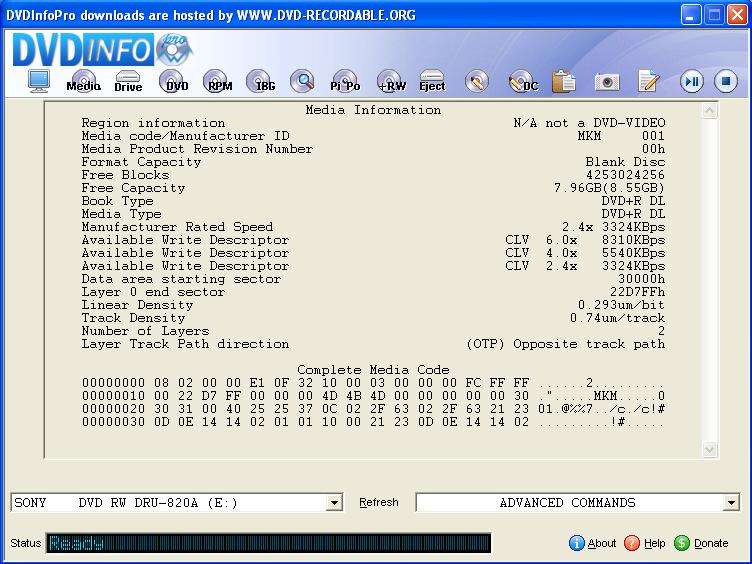Open the RPM test tool
752x564 pixels.
pos(218,81)
